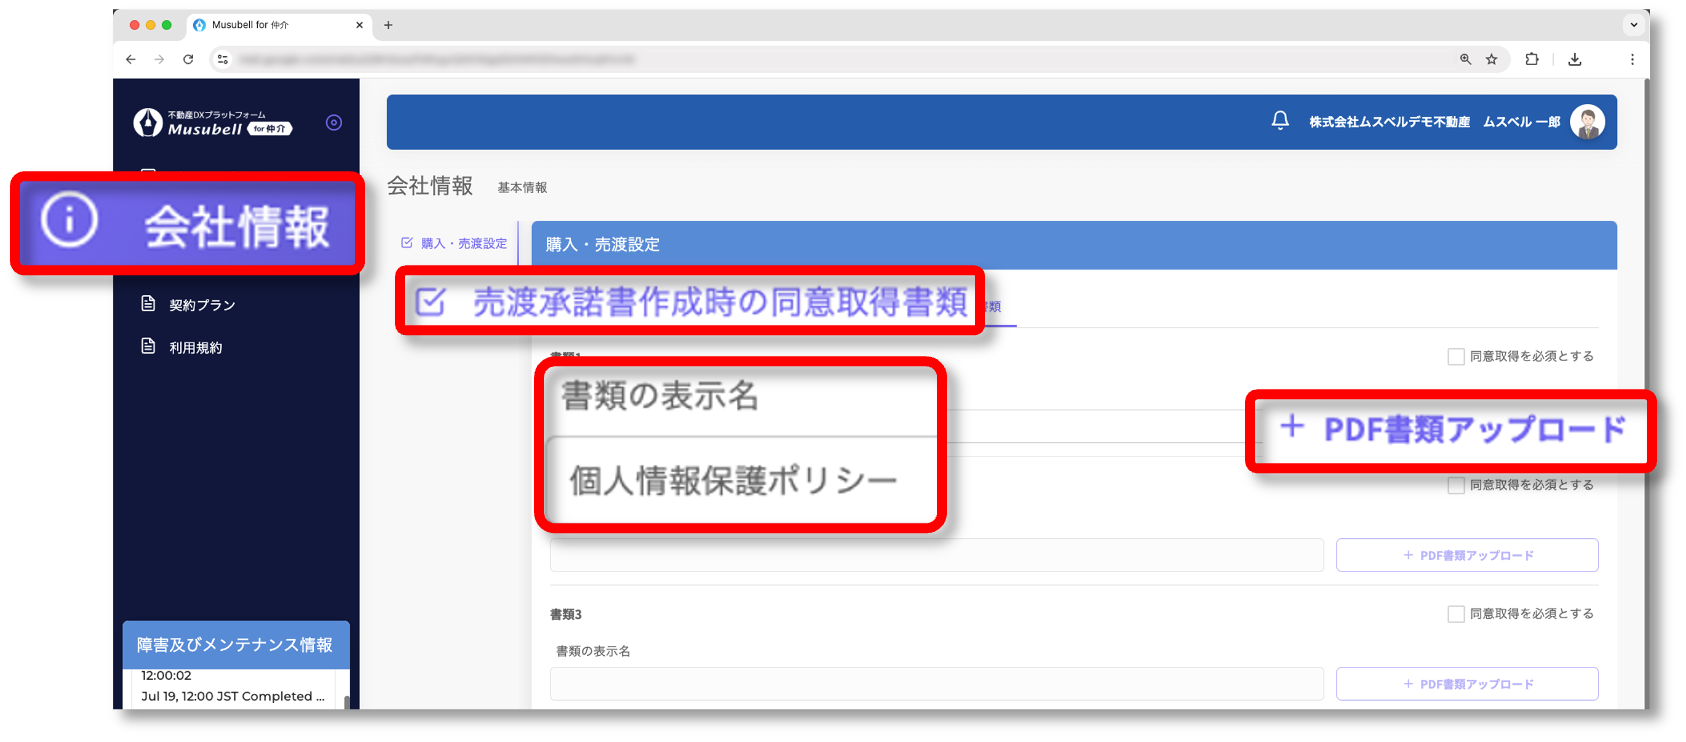The height and width of the screenshot is (742, 1686).
Task: Reload the page
Action: [x=188, y=60]
